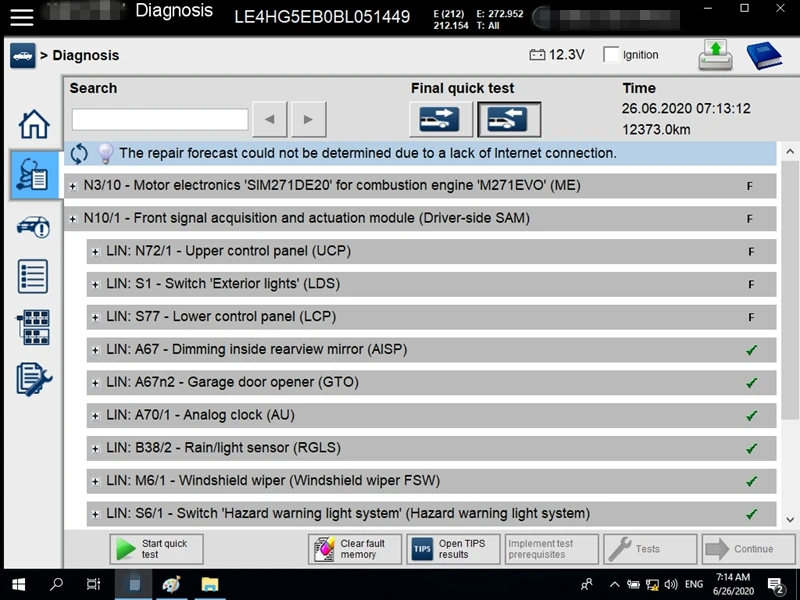Click F status of LIN: S1 row

click(x=751, y=285)
